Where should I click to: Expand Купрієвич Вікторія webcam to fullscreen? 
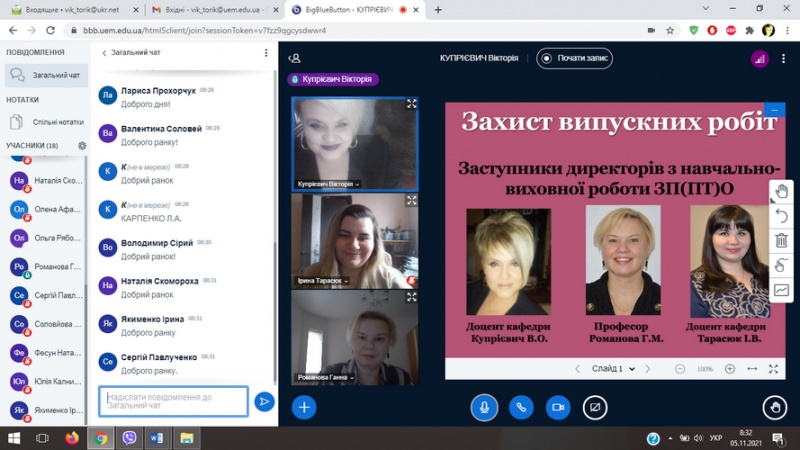[x=412, y=104]
